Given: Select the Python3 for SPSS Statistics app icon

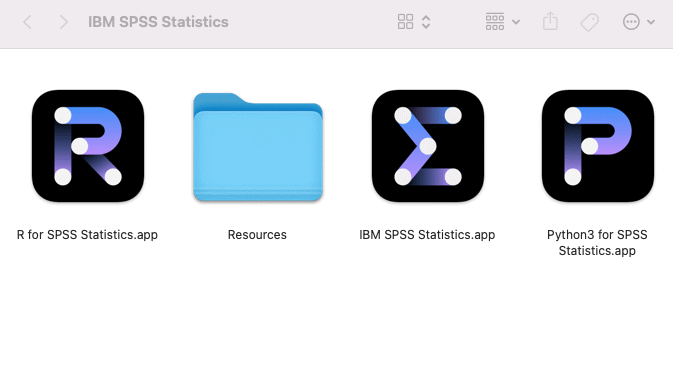Looking at the screenshot, I should (x=597, y=146).
